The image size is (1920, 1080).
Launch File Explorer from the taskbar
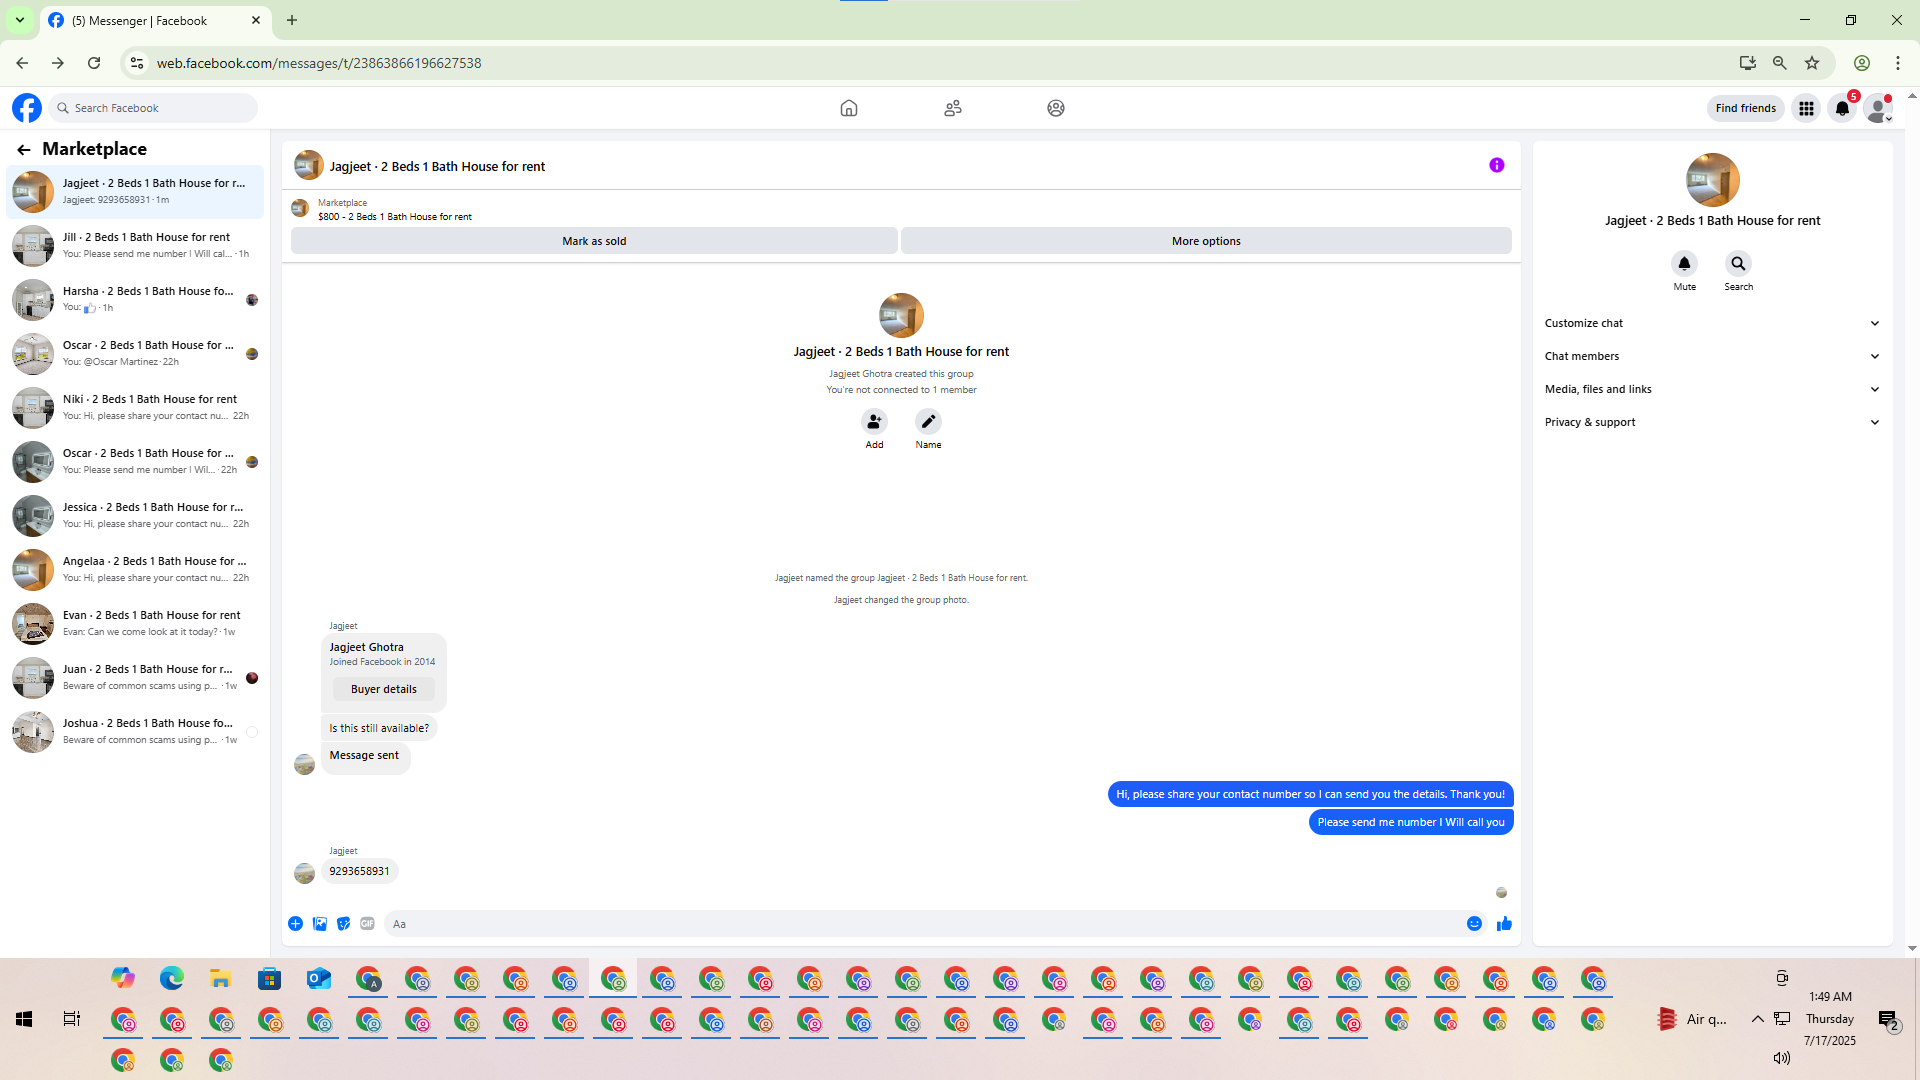point(221,979)
